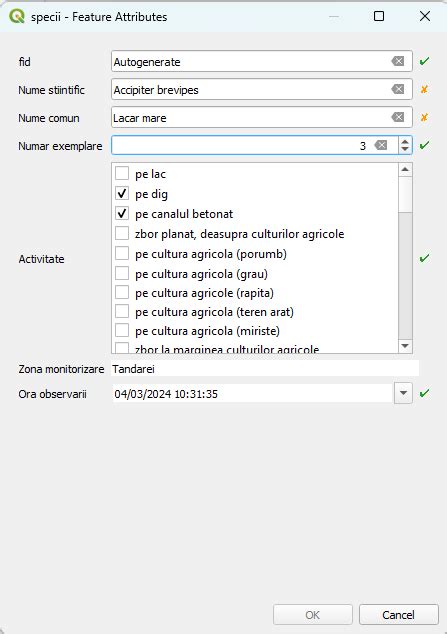Check 'pe cultura agricole (rapita)'
Viewport: 447px width, 634px height.
coord(122,292)
